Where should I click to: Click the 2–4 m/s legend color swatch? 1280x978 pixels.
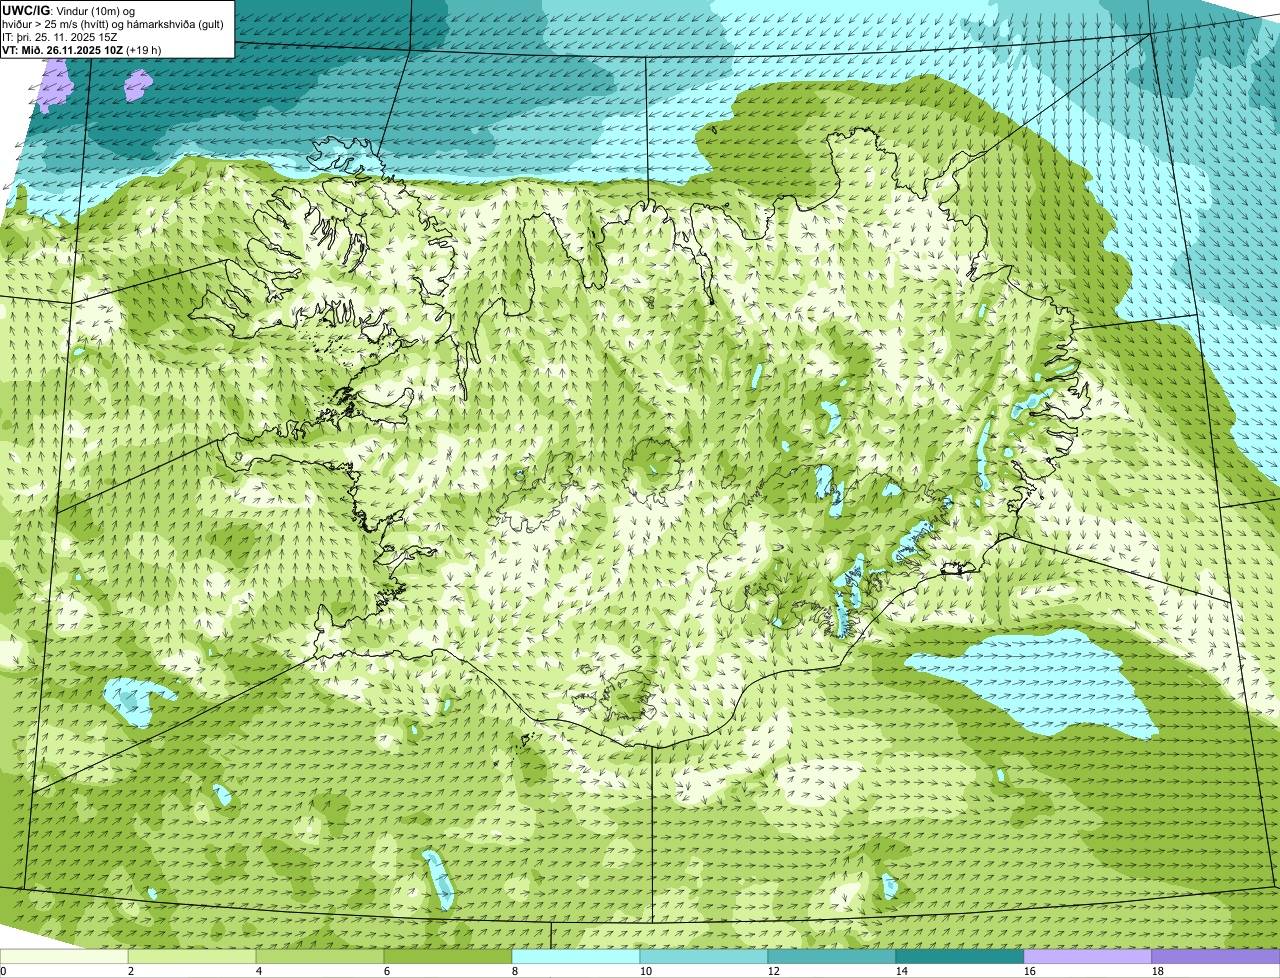(192, 957)
